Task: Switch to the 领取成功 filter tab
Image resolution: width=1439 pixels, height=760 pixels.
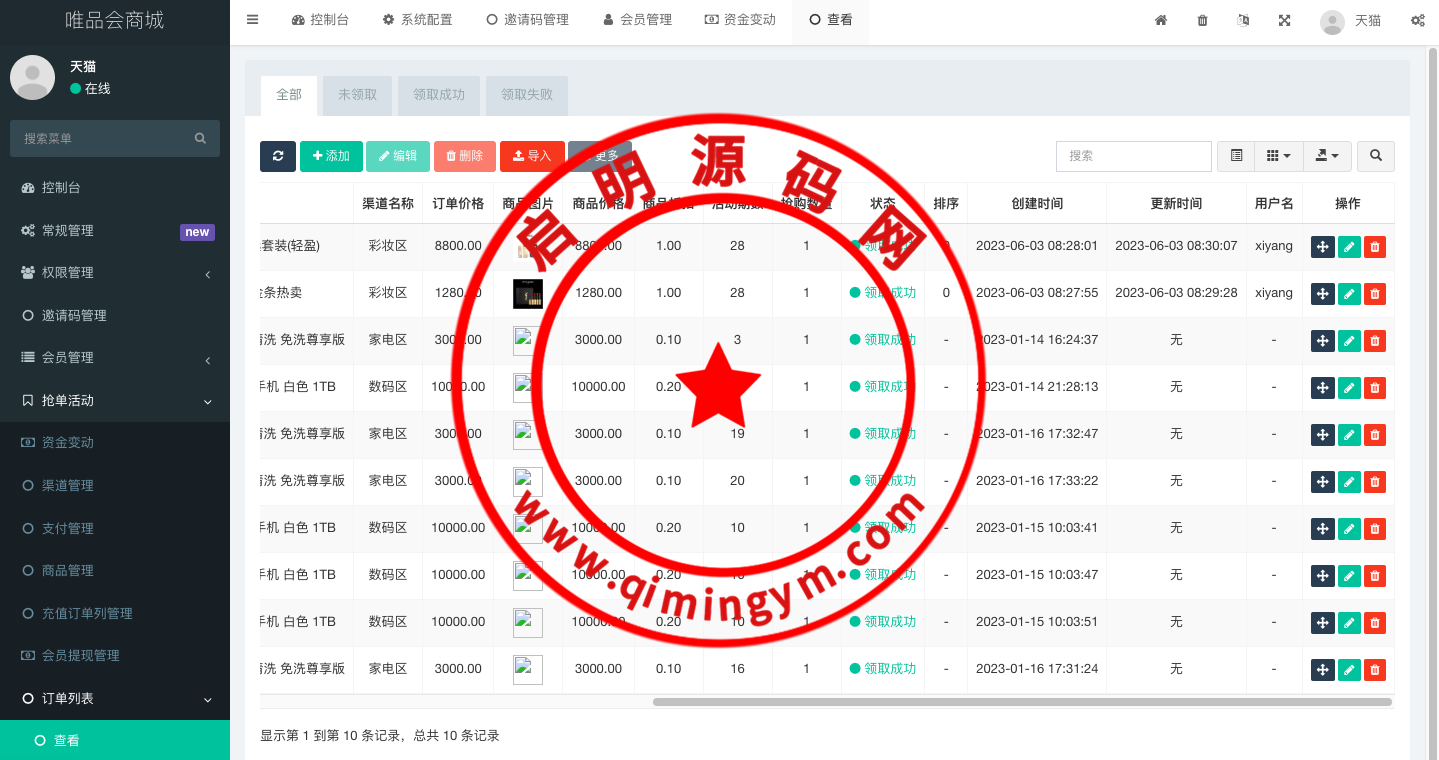Action: (439, 95)
